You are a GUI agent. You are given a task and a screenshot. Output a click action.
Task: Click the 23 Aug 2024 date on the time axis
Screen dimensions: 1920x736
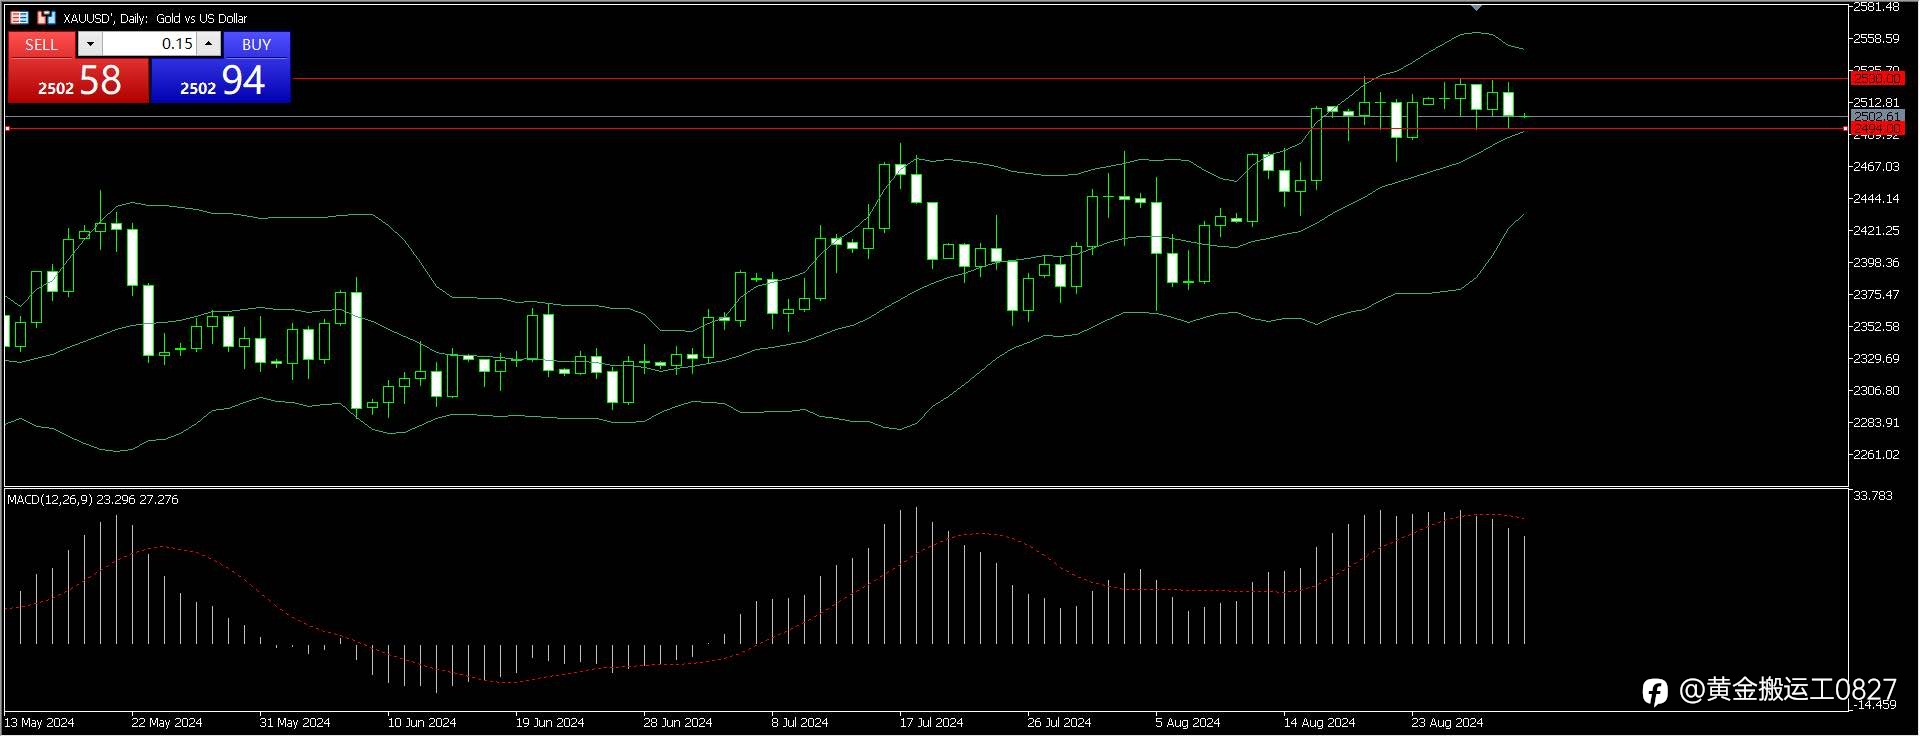[x=1447, y=722]
